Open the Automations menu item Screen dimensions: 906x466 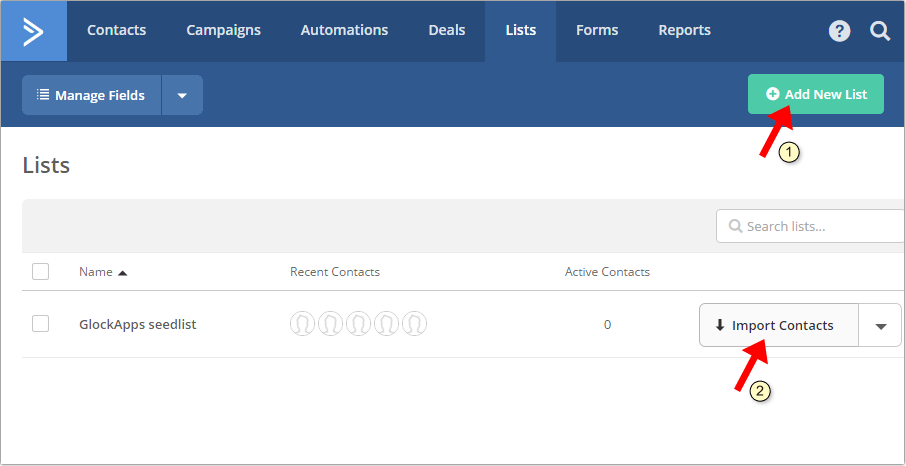pyautogui.click(x=344, y=30)
